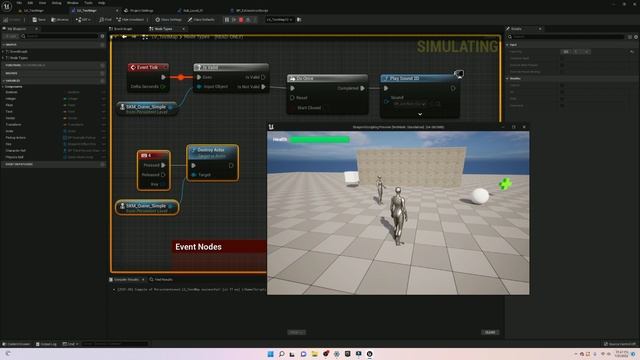Click the Completed output pin on Do Once
This screenshot has width=640, height=360.
pyautogui.click(x=362, y=88)
